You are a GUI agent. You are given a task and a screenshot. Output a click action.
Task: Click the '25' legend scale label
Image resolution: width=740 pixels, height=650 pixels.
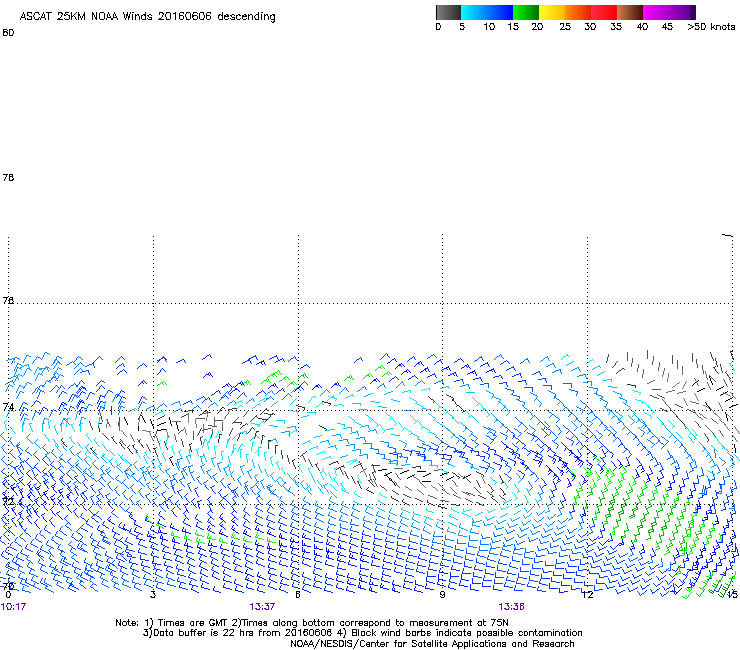565,27
